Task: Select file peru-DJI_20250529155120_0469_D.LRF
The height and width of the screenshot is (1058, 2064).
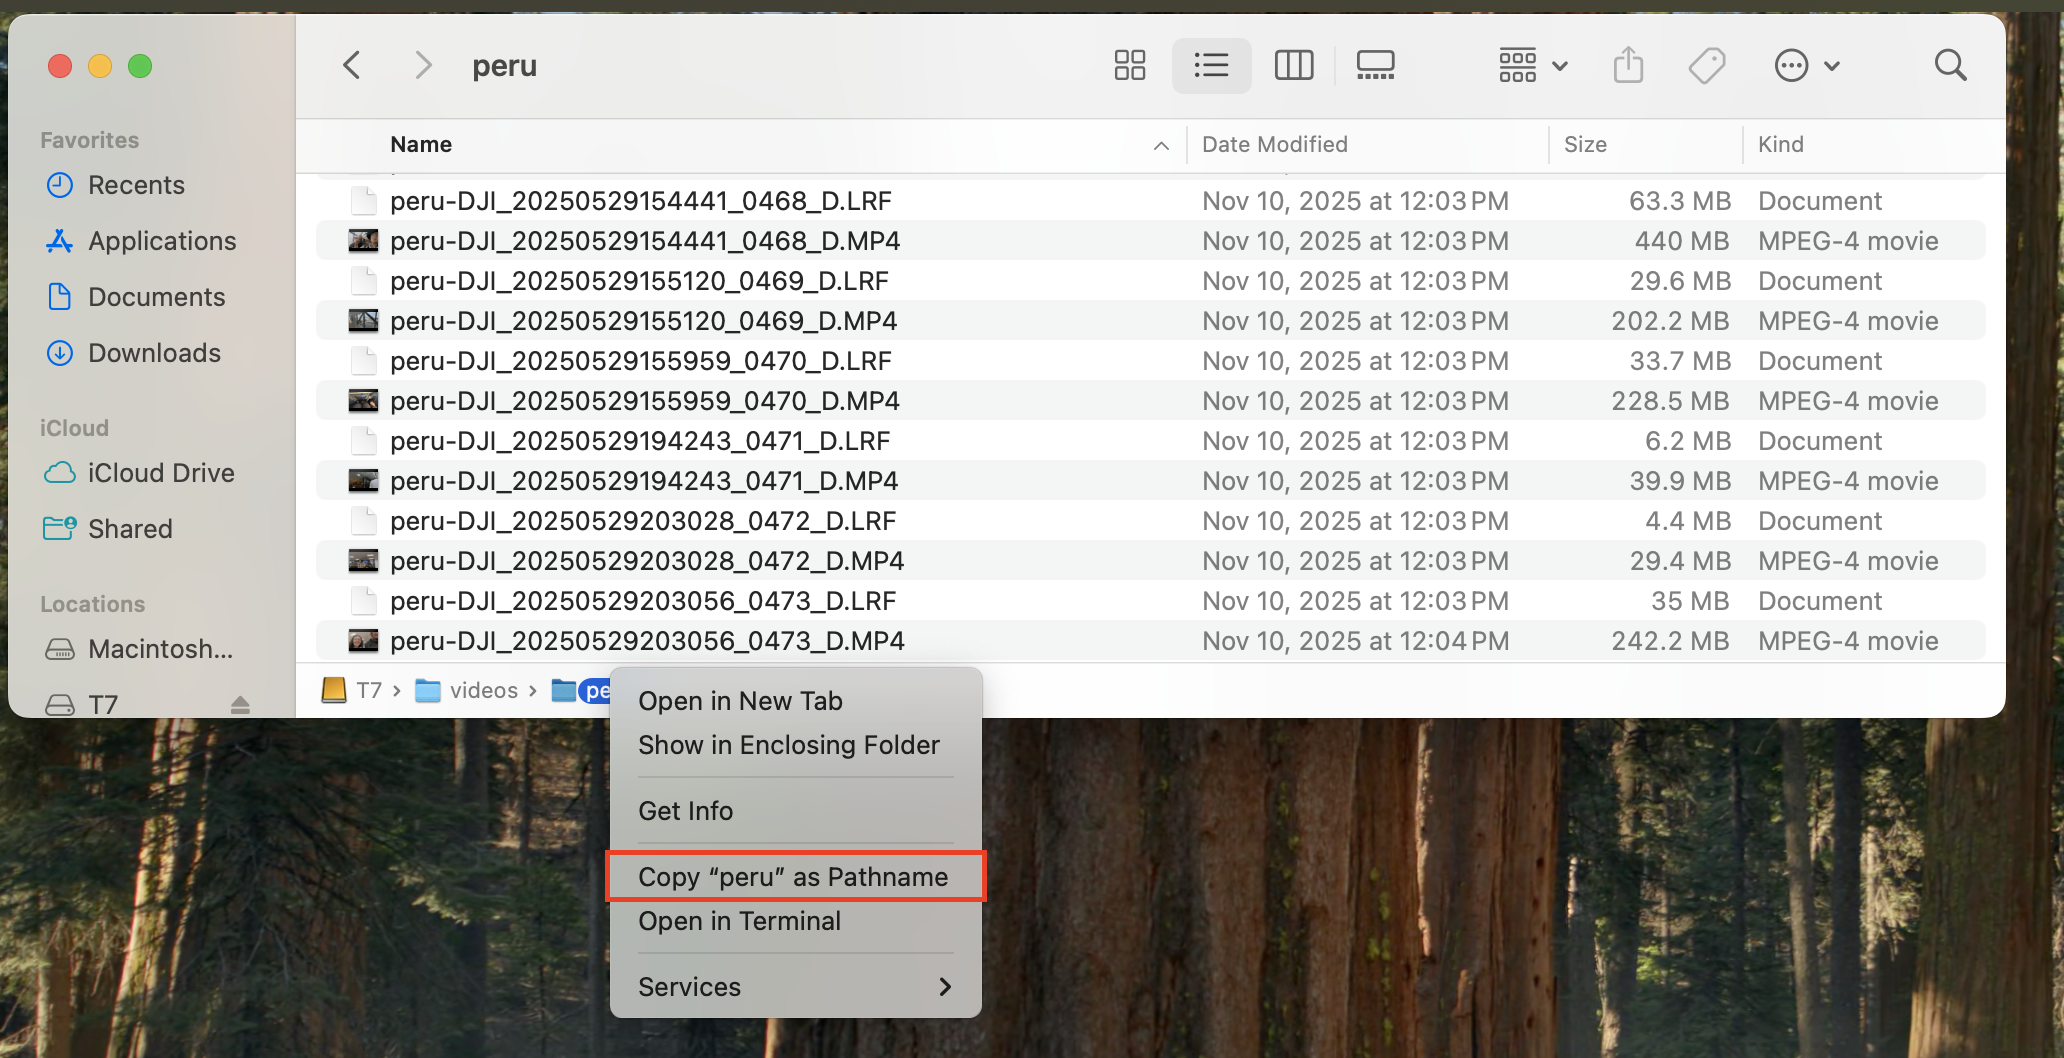Action: click(1150, 281)
